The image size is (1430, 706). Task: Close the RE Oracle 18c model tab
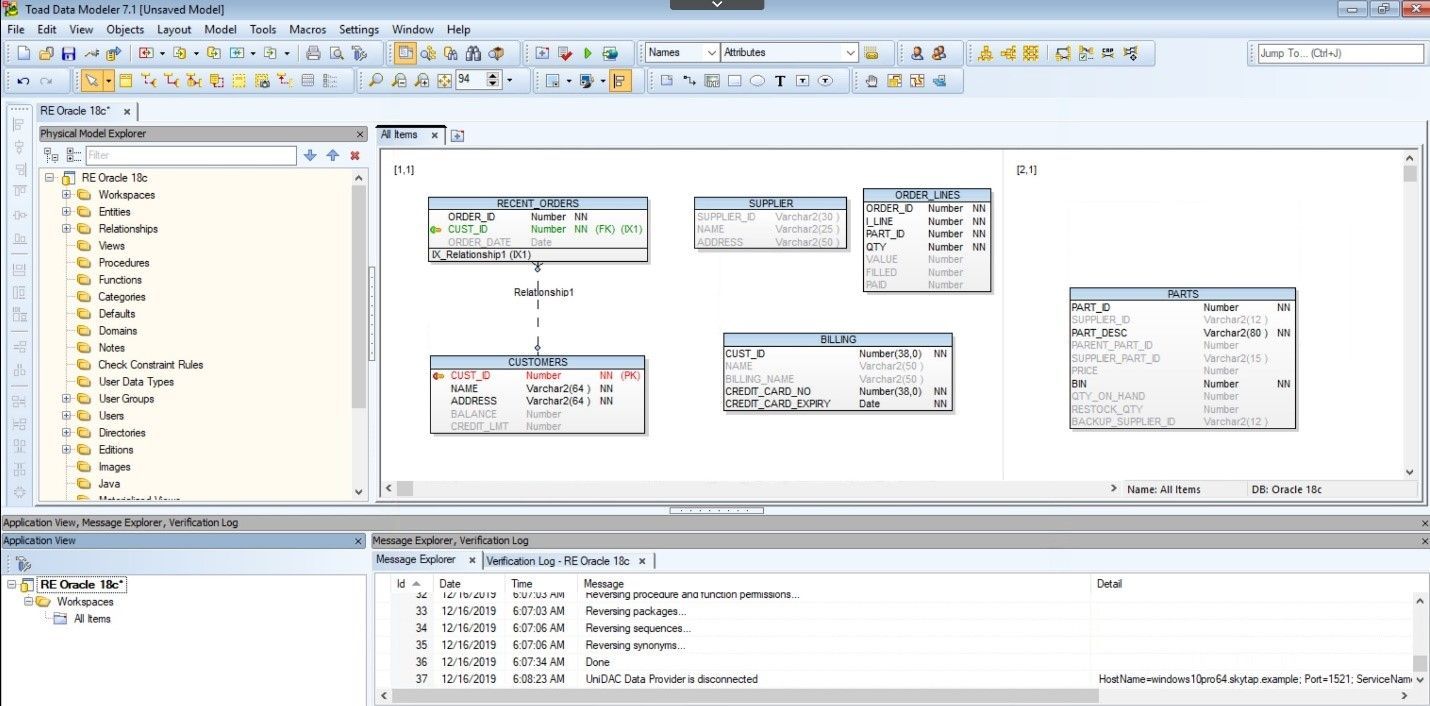click(x=127, y=112)
